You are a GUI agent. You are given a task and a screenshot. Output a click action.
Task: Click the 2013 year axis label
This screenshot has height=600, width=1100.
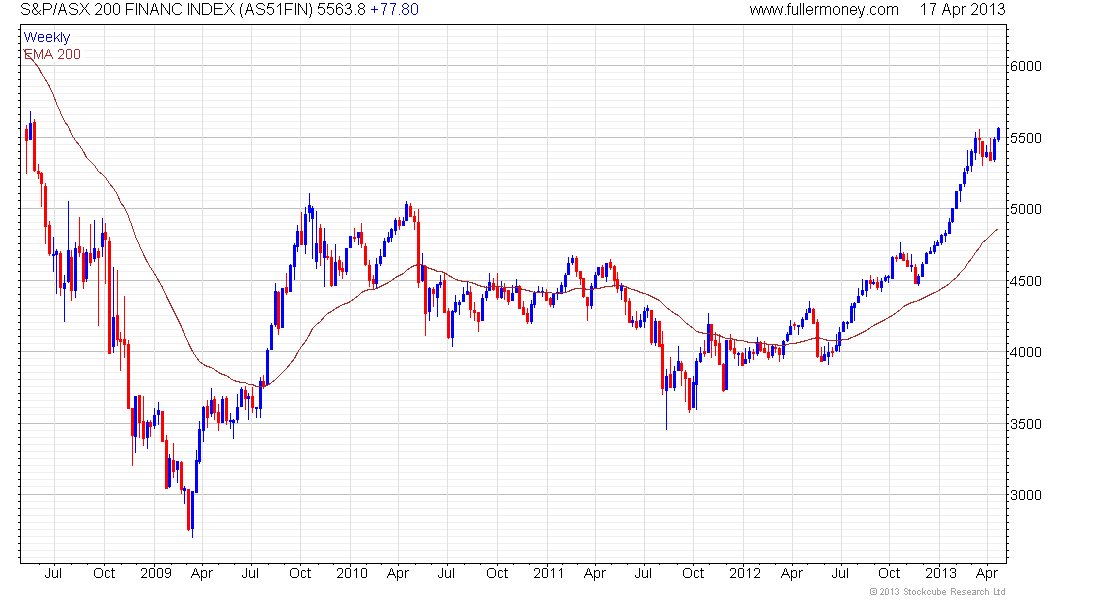[x=941, y=573]
